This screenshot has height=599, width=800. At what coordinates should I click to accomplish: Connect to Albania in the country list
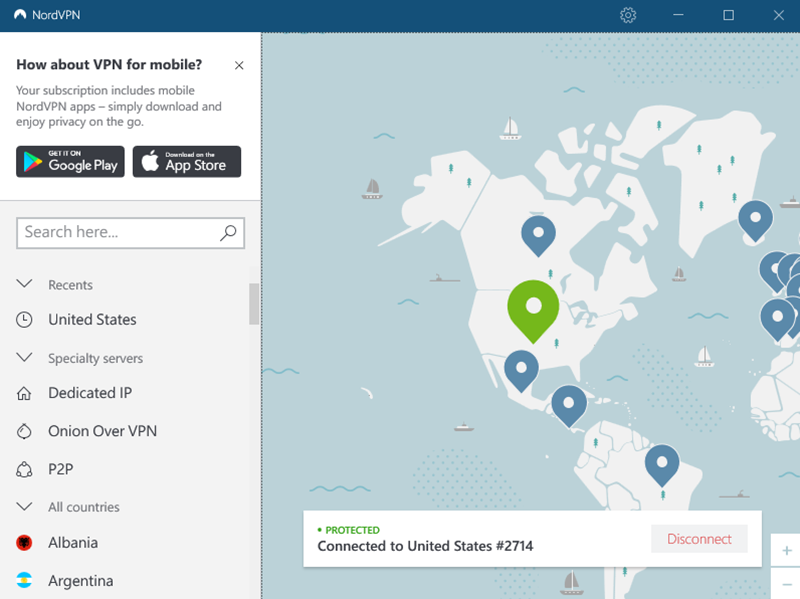pos(73,542)
